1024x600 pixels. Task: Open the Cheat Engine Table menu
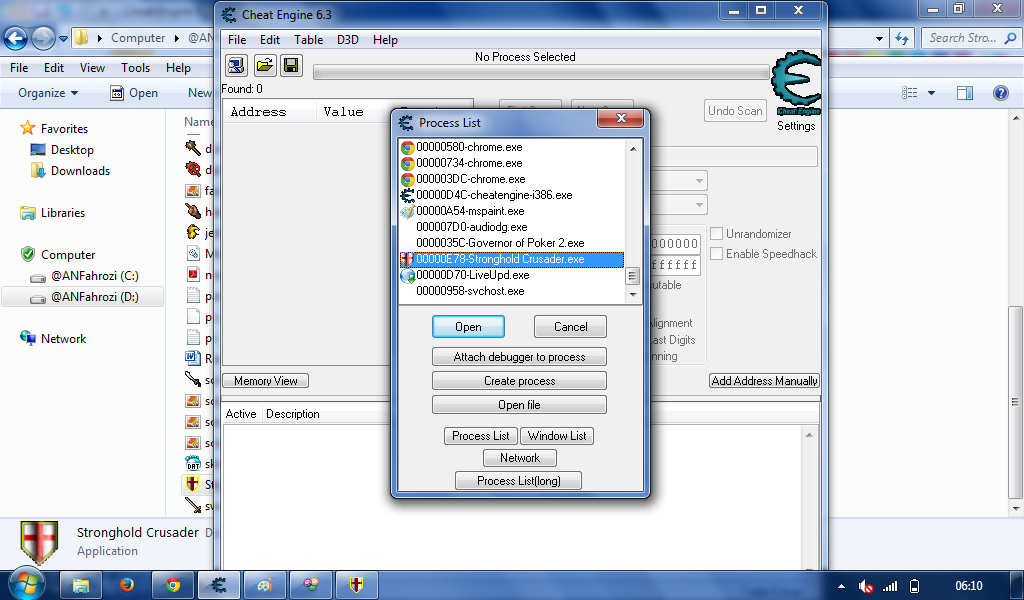[x=308, y=40]
